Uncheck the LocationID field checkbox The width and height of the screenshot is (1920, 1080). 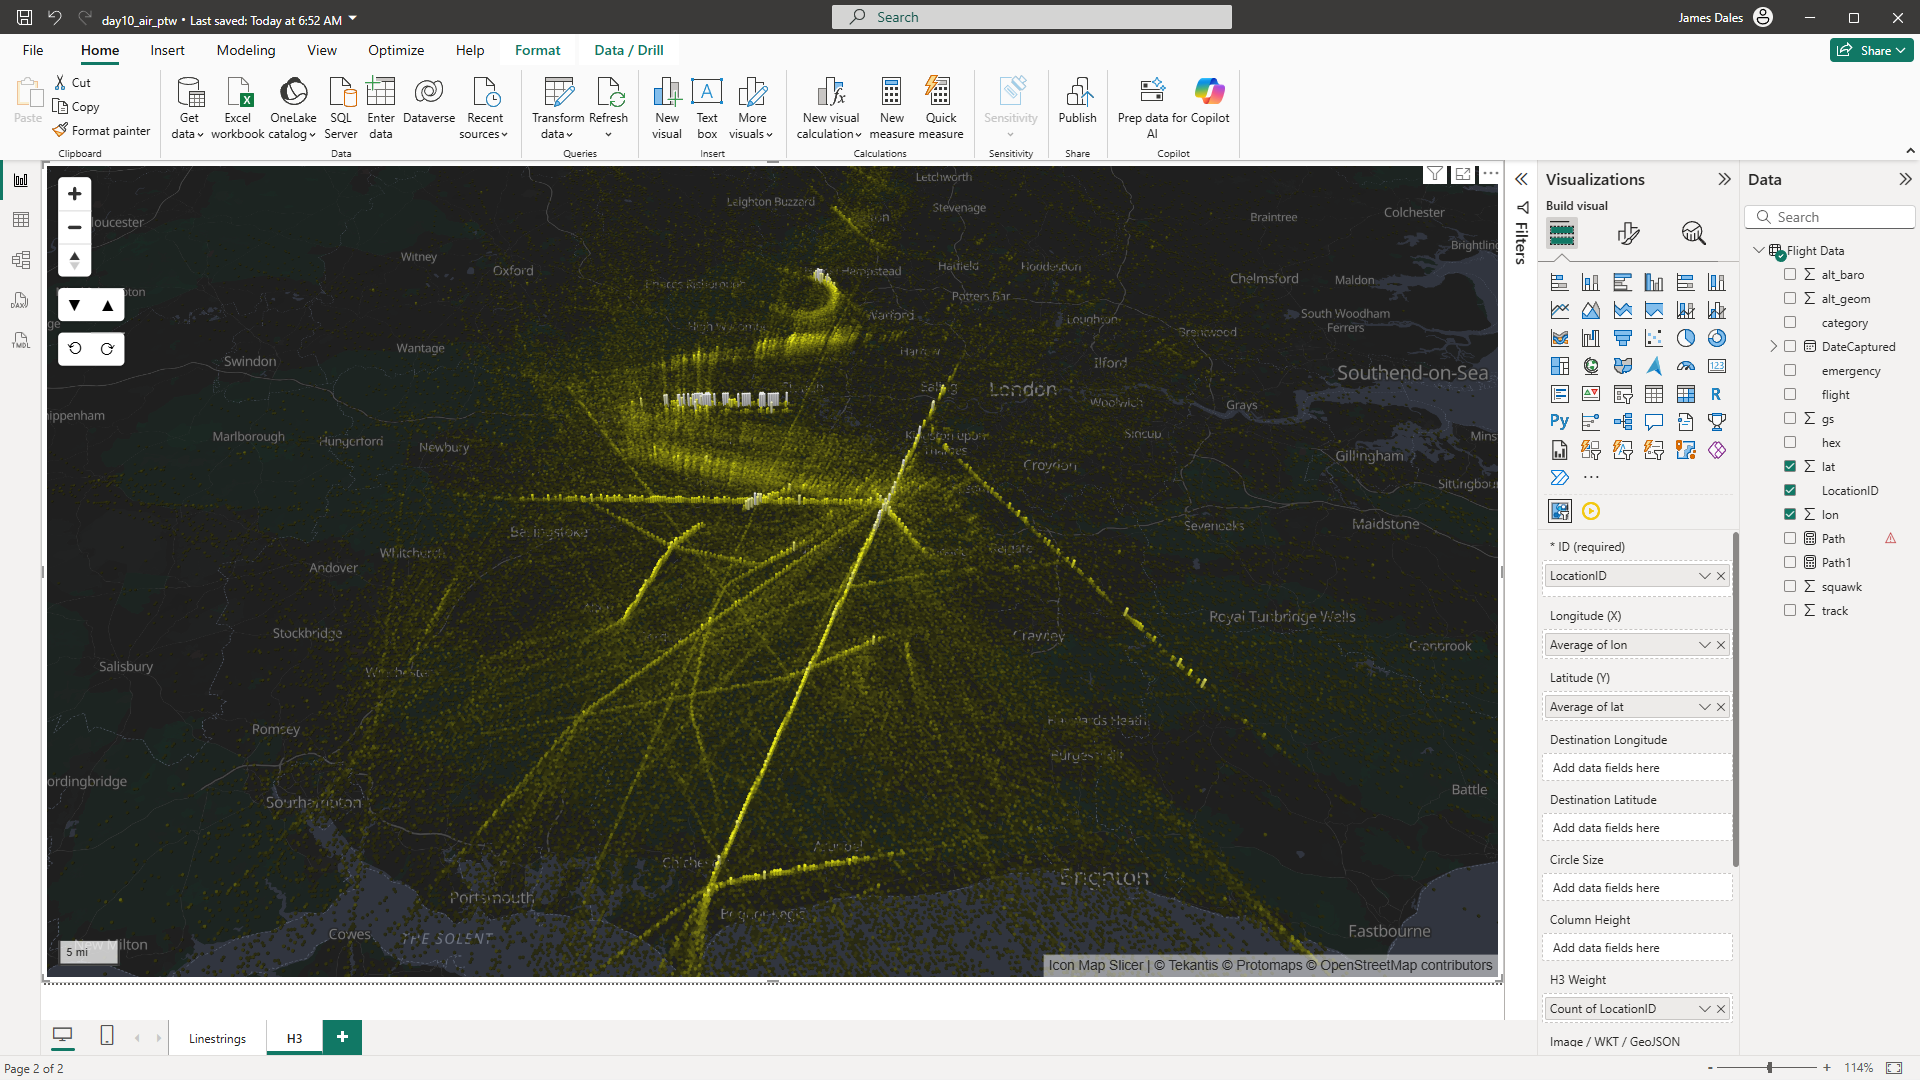1790,491
